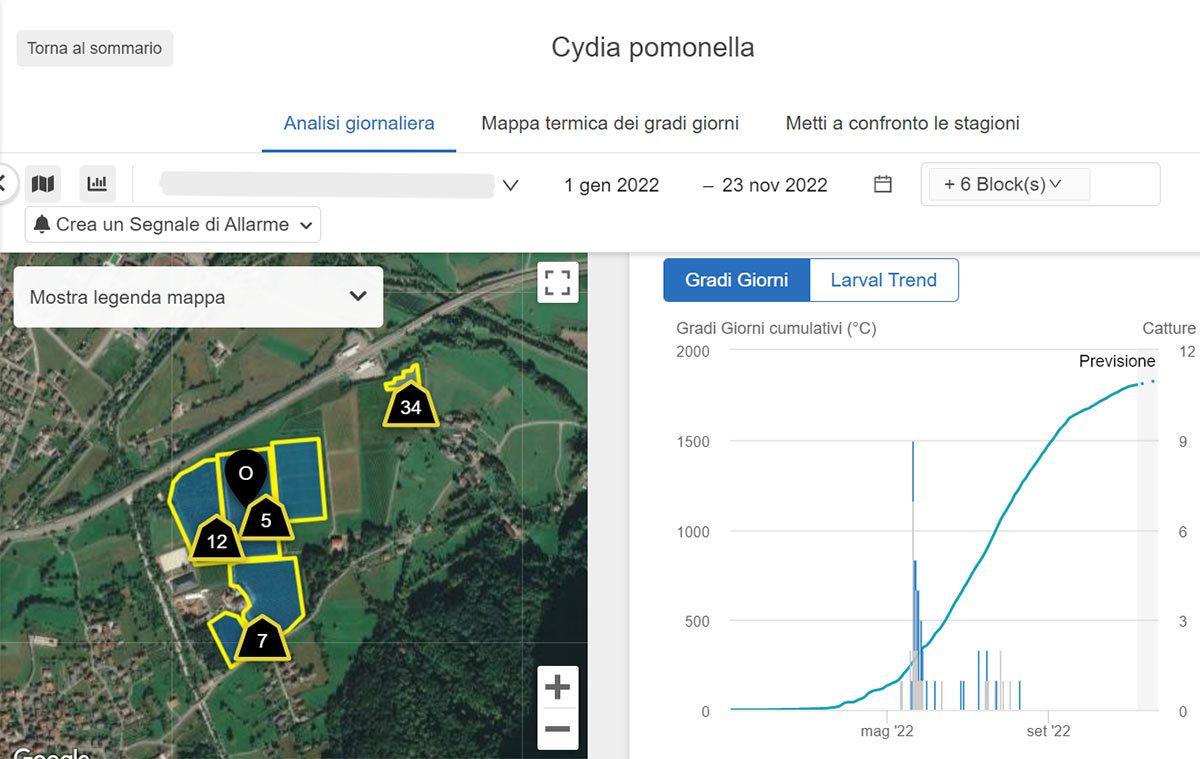Viewport: 1200px width, 759px height.
Task: Click the Torna al sommario button
Action: [94, 48]
